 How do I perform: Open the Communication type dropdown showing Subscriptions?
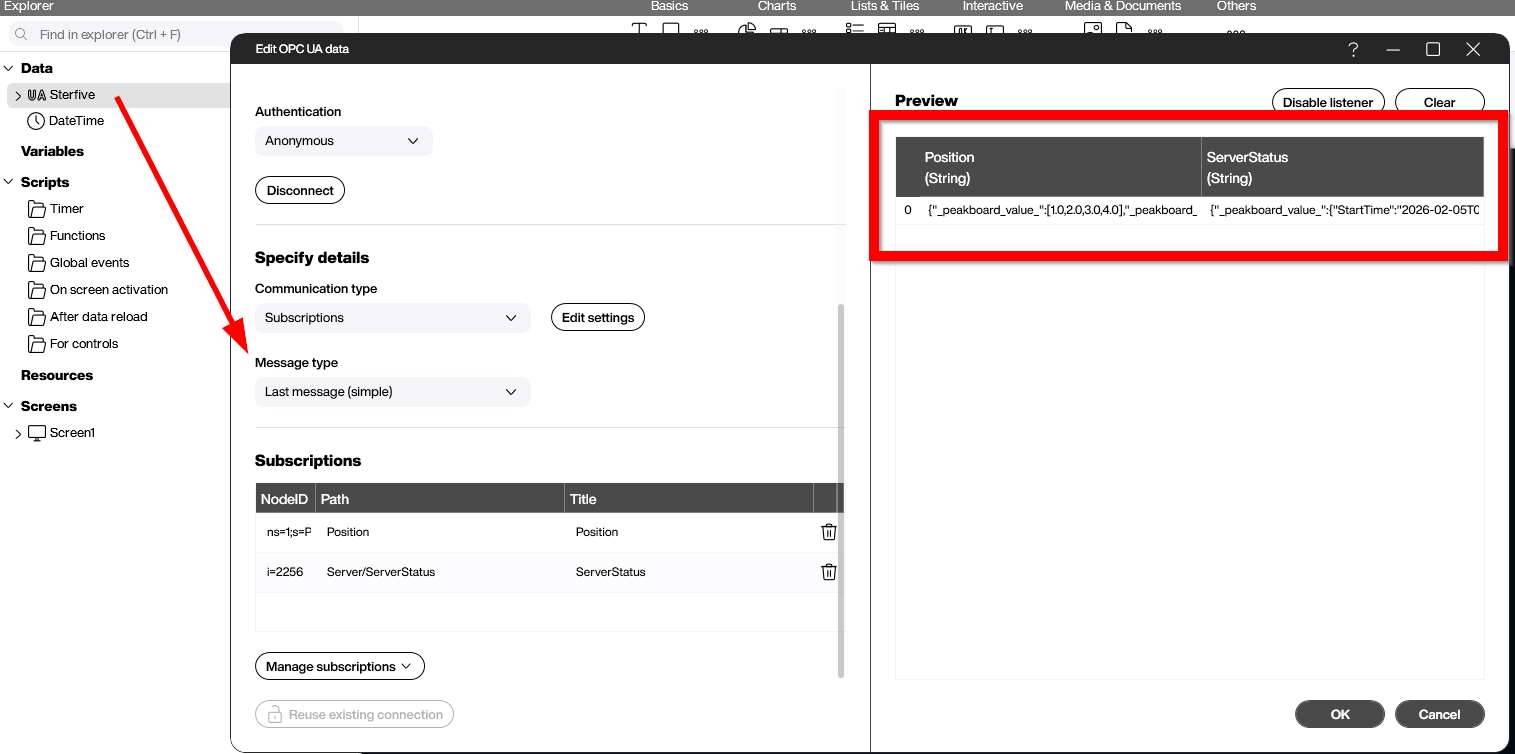coord(392,316)
